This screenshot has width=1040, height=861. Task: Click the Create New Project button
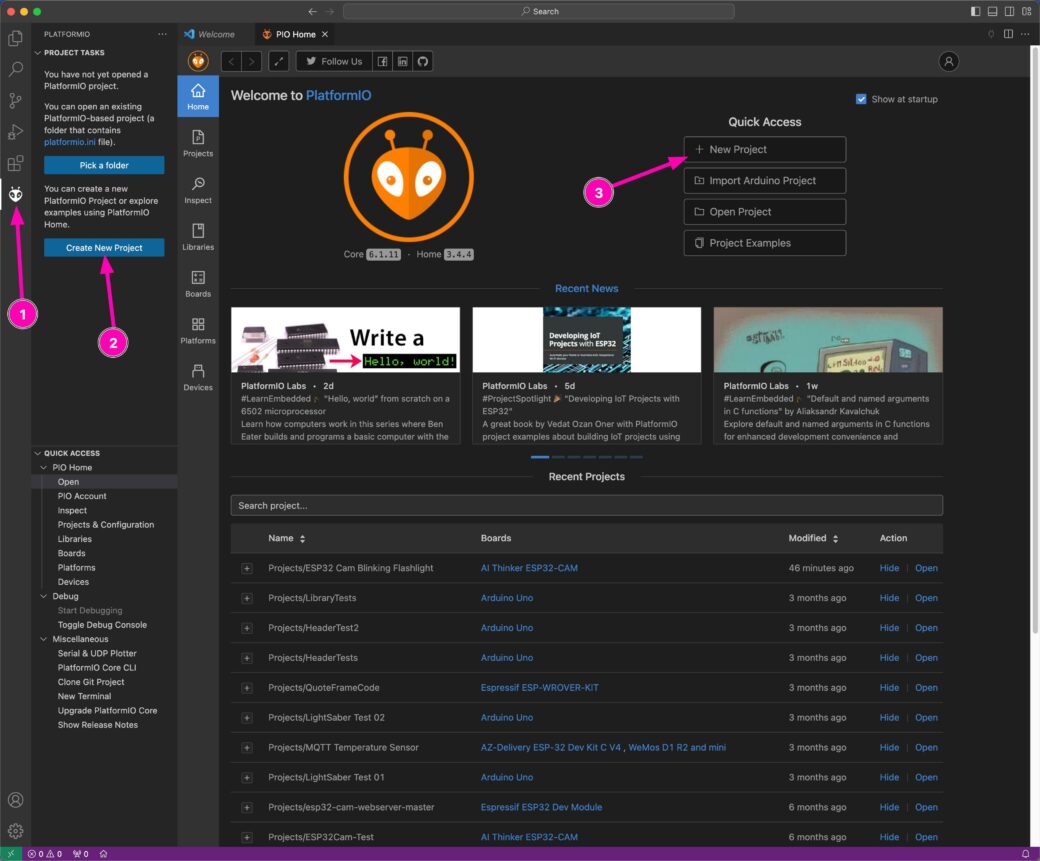click(104, 247)
